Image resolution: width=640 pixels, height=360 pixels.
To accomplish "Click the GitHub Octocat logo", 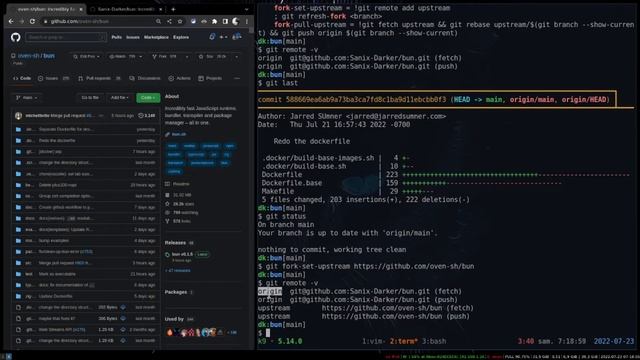I will 16,37.
